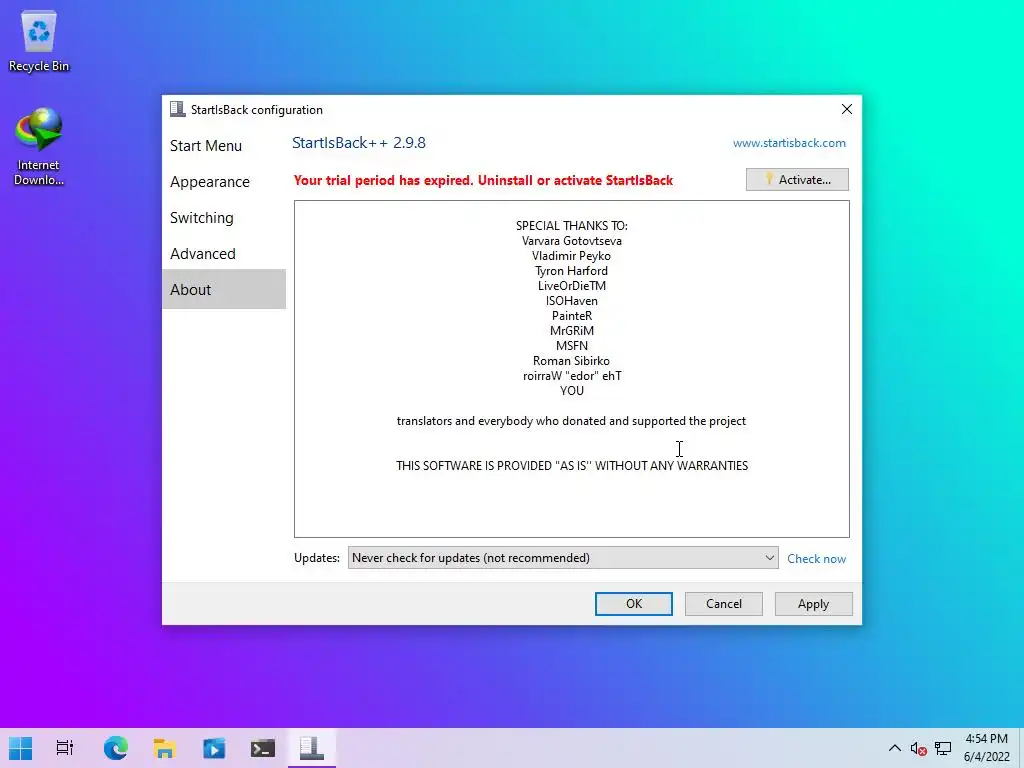1024x768 pixels.
Task: Click the Cancel button
Action: (x=724, y=603)
